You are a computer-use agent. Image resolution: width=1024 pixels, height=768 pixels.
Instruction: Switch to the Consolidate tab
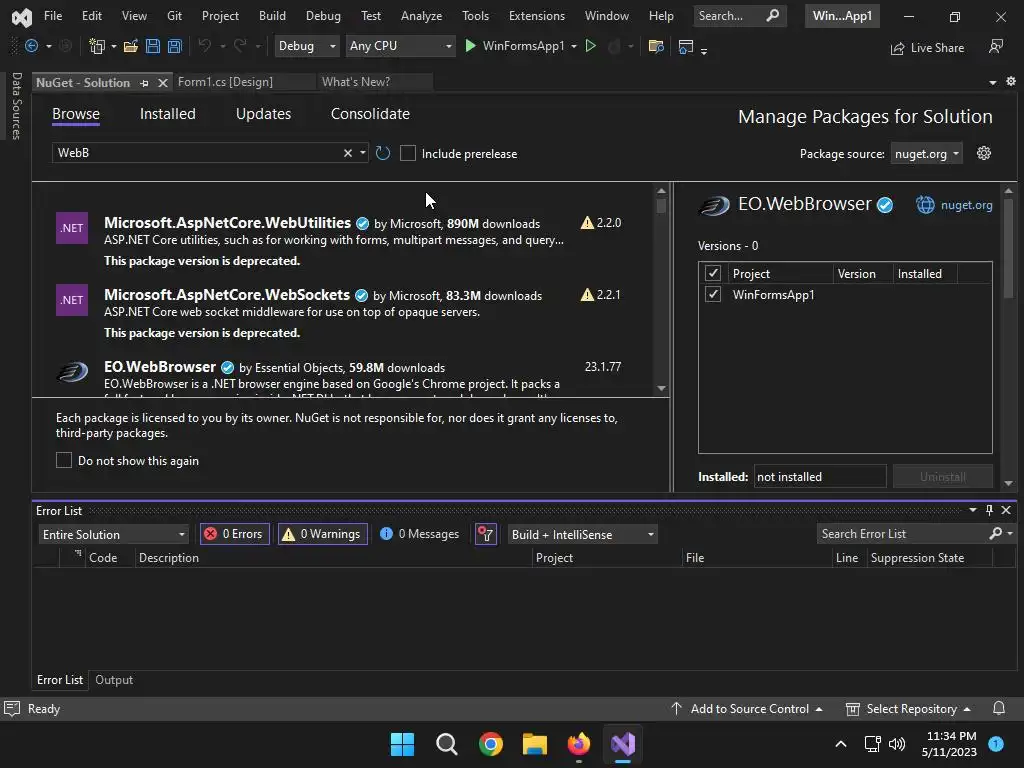click(370, 114)
